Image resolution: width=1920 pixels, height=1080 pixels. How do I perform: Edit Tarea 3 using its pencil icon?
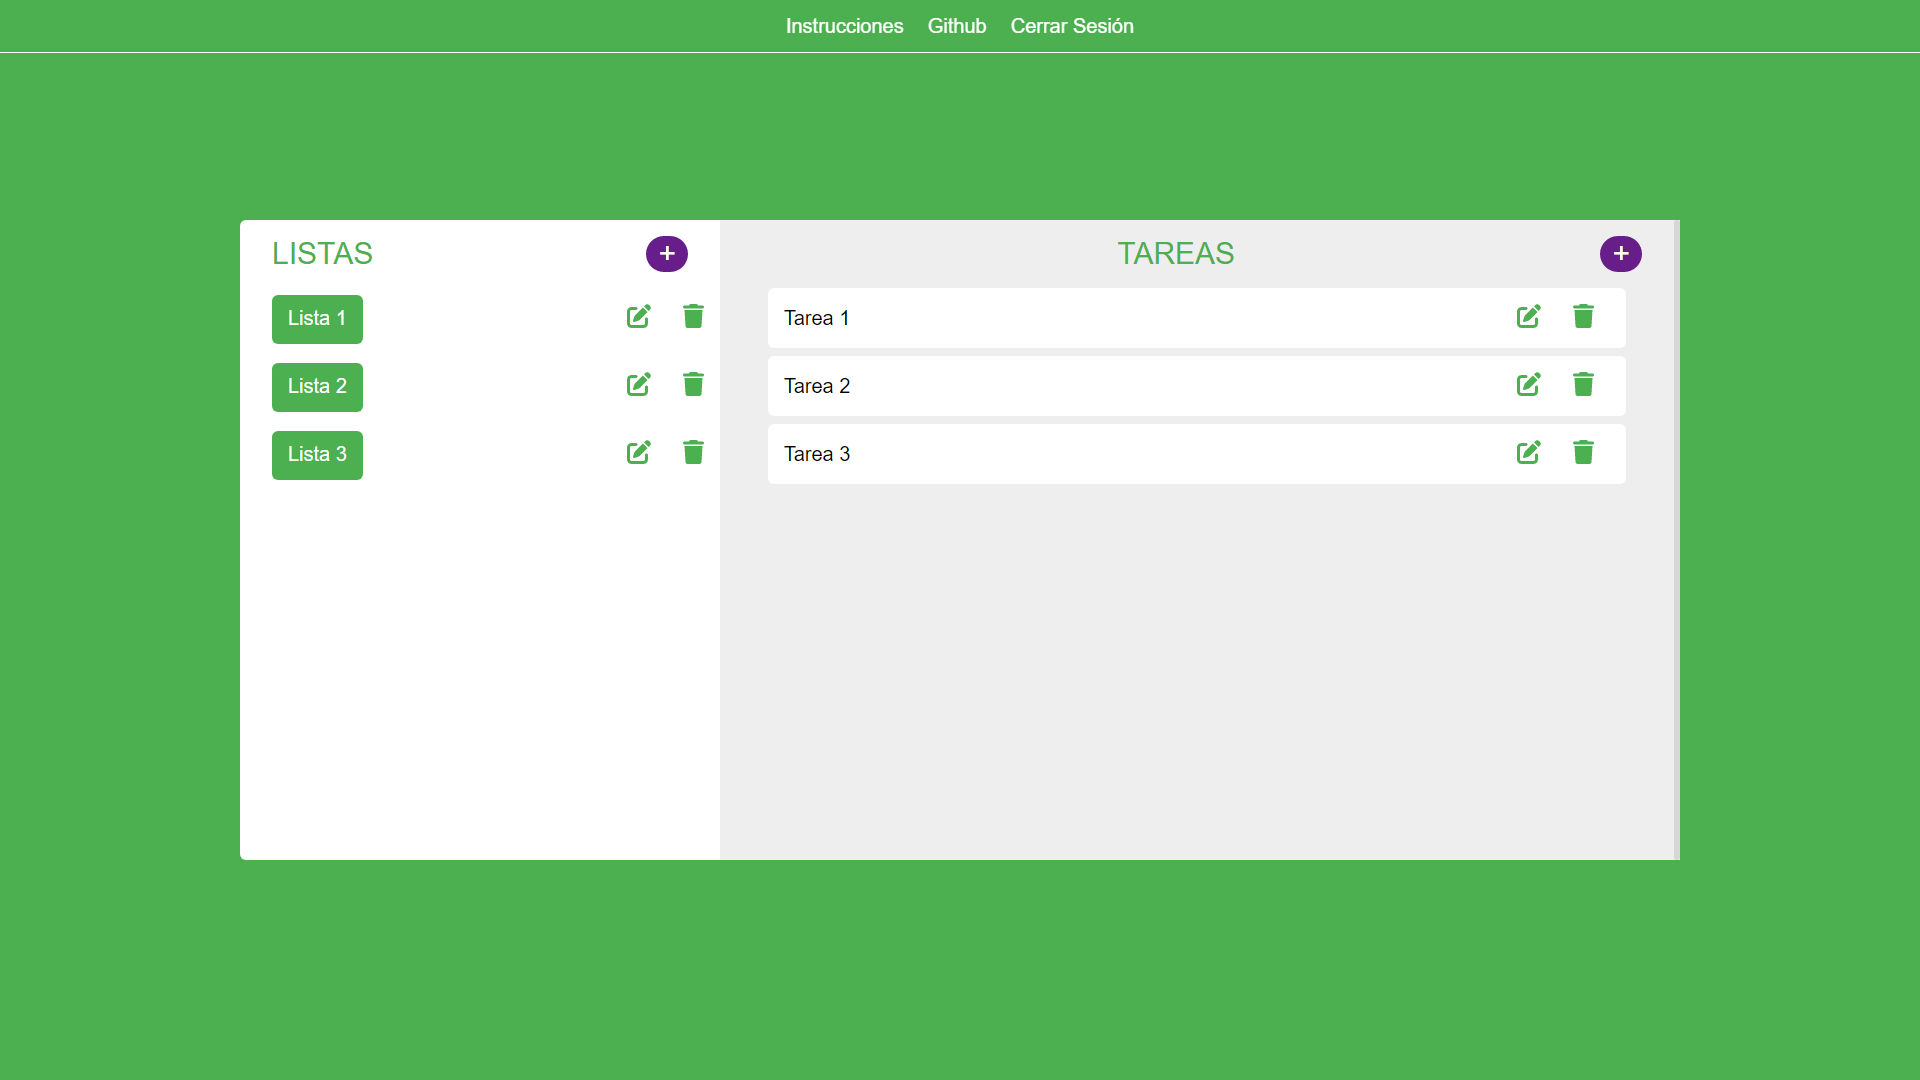tap(1528, 452)
